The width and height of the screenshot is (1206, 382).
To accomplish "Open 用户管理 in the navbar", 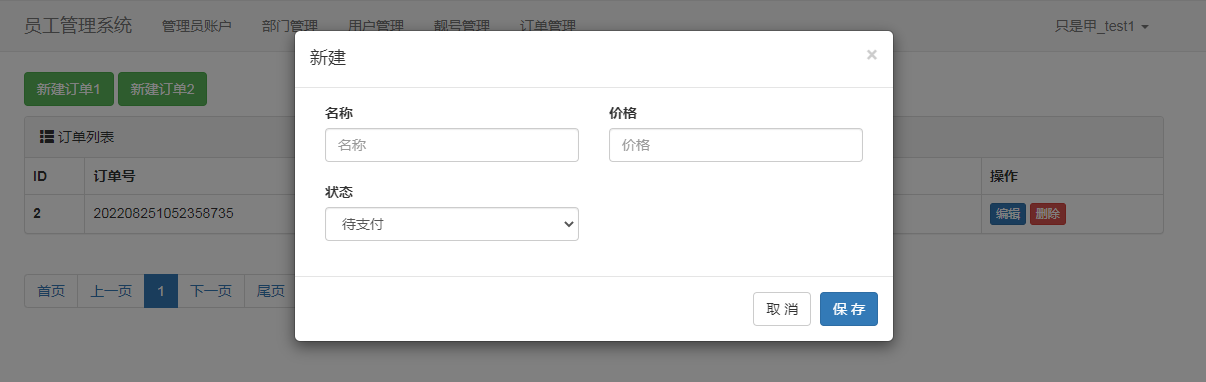I will click(x=376, y=26).
